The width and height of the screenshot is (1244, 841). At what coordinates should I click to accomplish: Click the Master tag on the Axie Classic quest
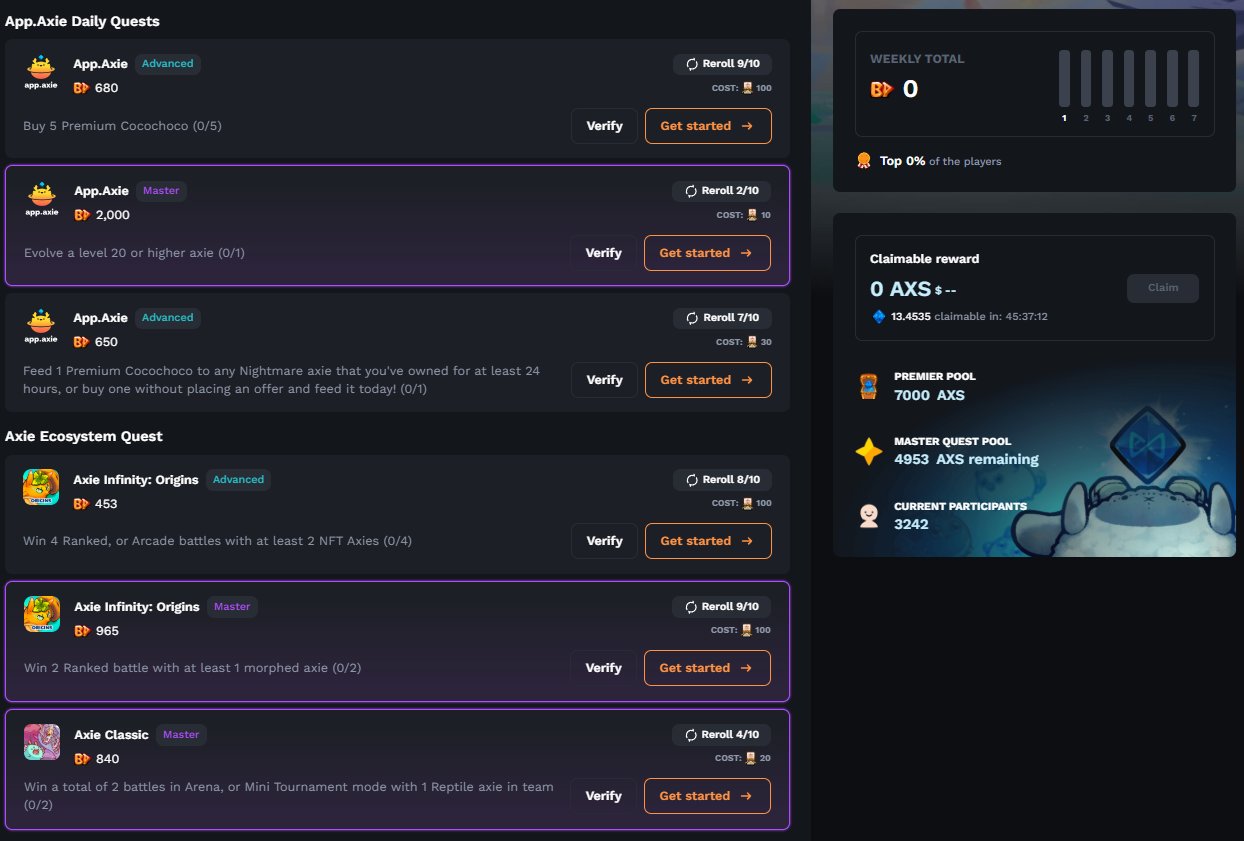coord(181,735)
